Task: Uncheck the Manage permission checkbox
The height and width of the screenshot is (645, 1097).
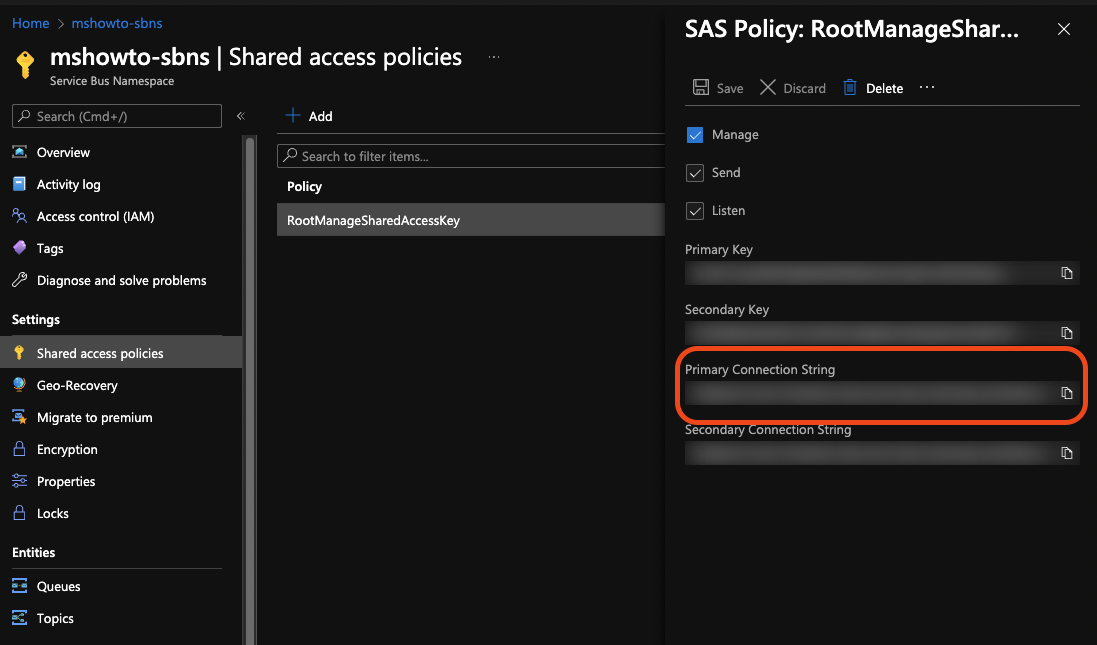Action: (x=695, y=135)
